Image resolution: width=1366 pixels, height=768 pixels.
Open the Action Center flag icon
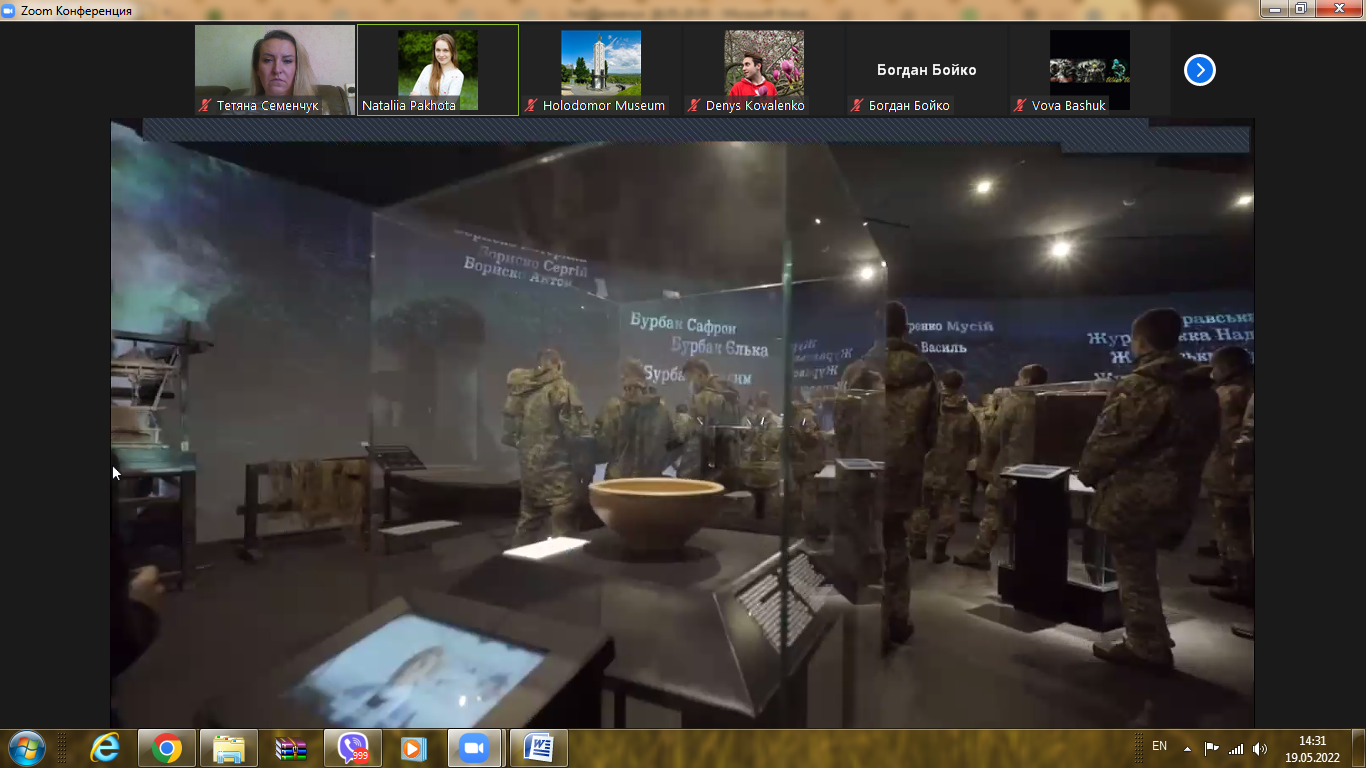pos(1211,748)
